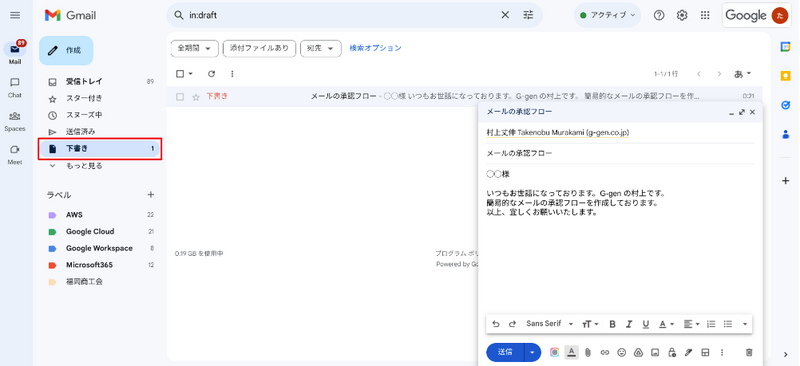Click the 送信 send button
Viewport: 800px width, 366px height.
tap(505, 352)
